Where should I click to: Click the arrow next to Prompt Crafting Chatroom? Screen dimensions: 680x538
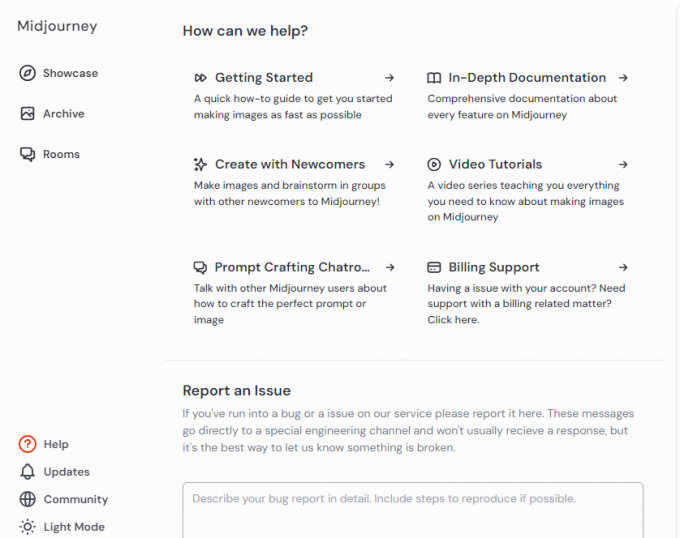390,267
